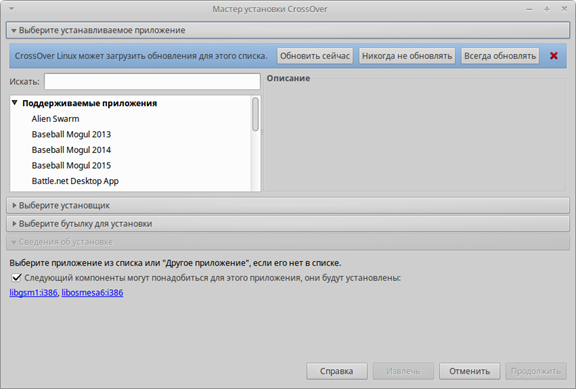Viewport: 576px width, 389px height.
Task: Open the window menu arrow in title bar
Action: point(11,9)
